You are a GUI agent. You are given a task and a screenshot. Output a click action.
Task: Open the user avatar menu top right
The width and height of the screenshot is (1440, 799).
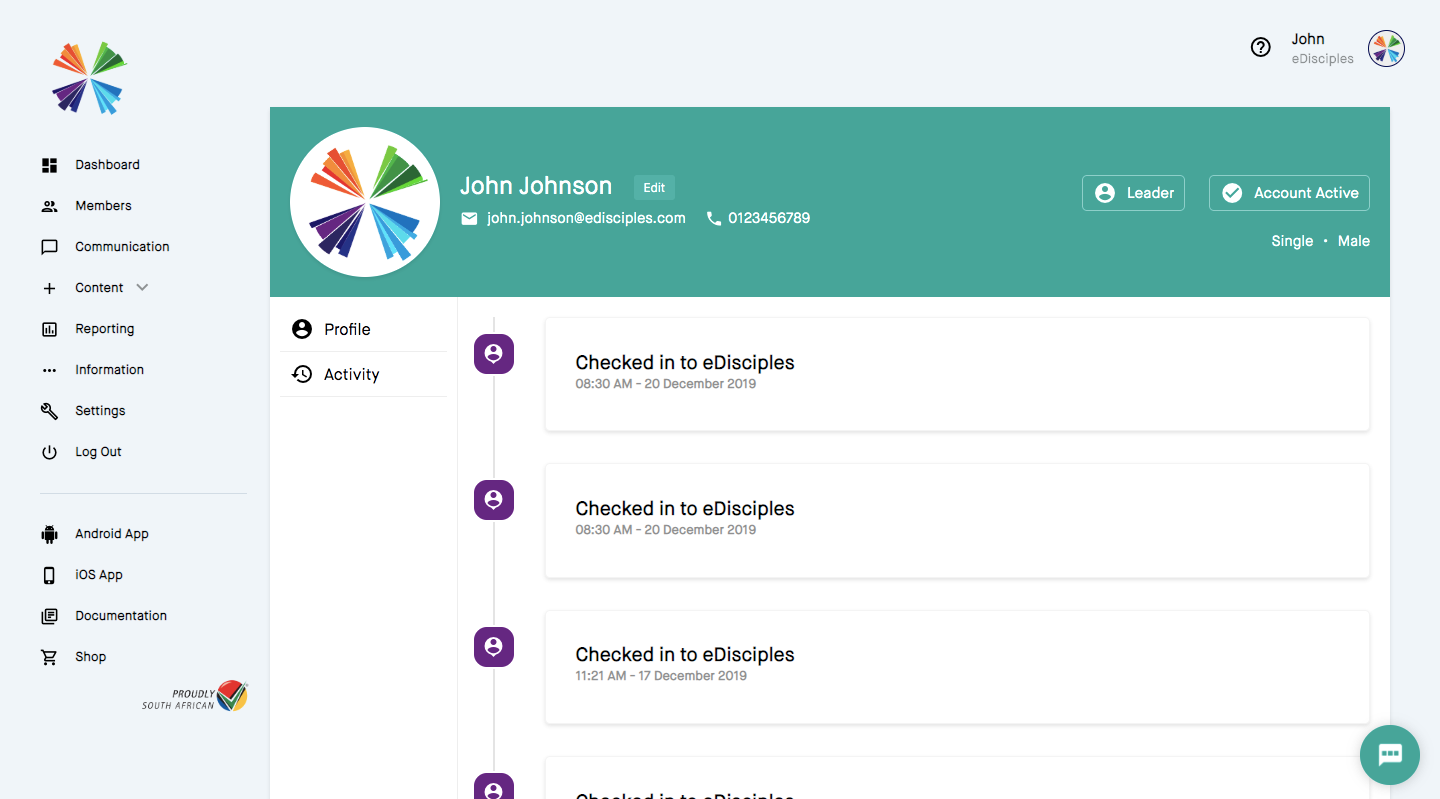point(1386,48)
